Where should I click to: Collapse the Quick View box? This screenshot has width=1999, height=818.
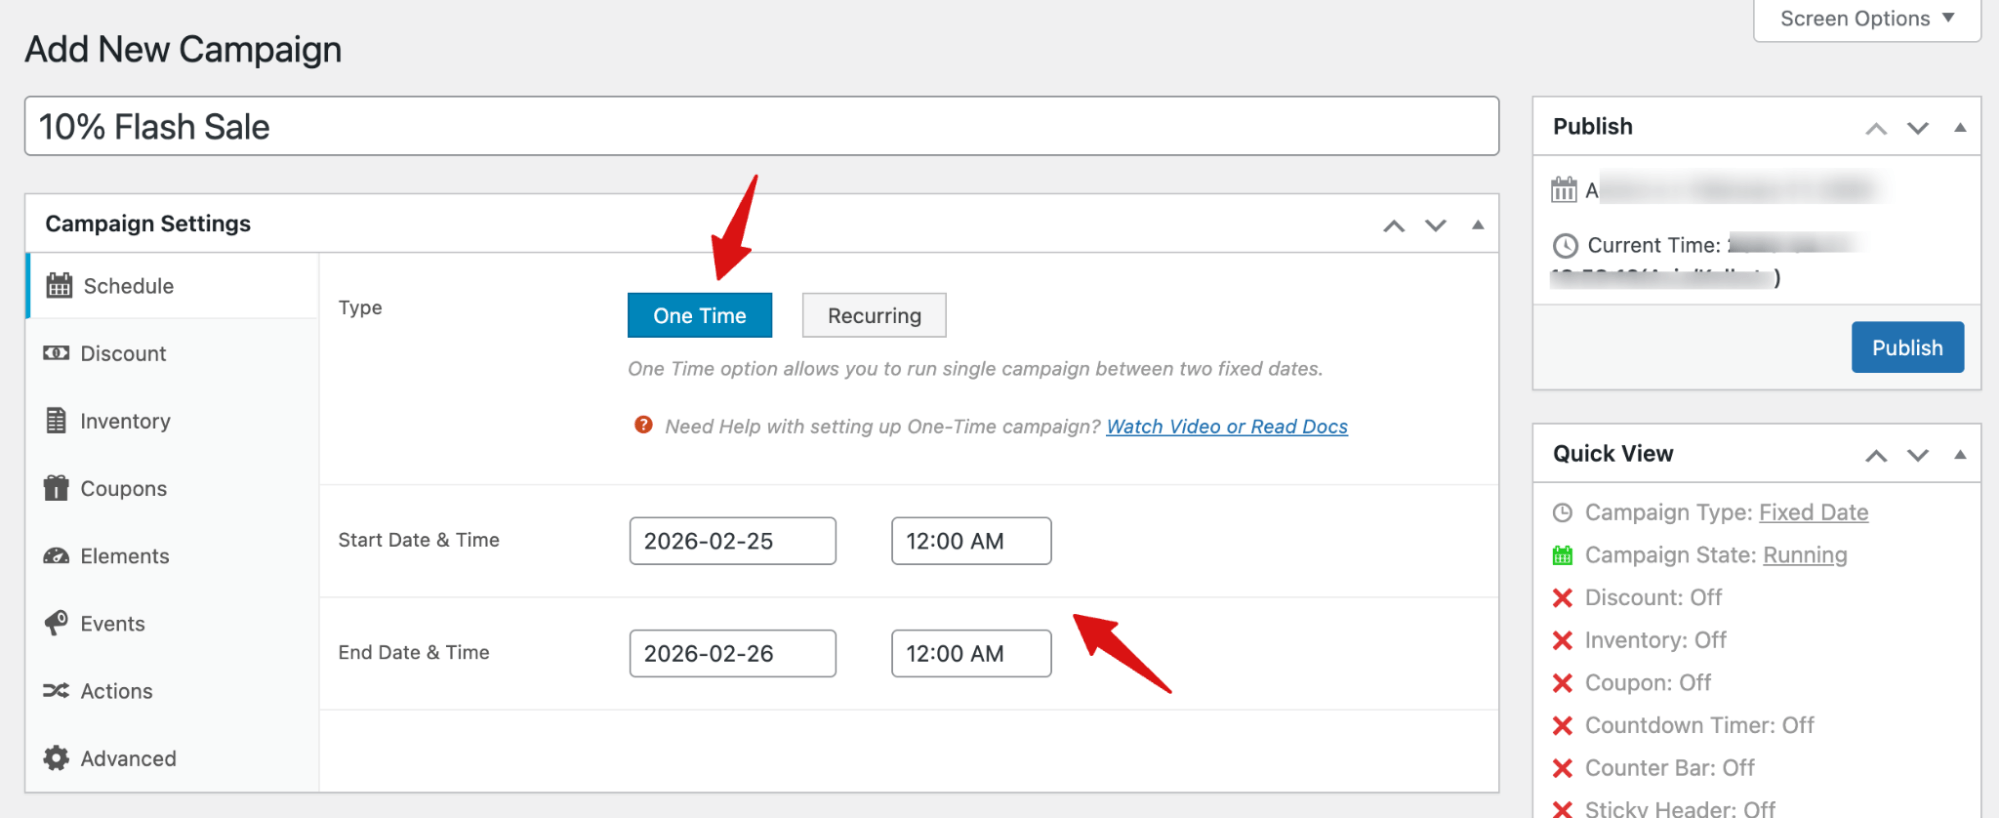pos(1960,454)
